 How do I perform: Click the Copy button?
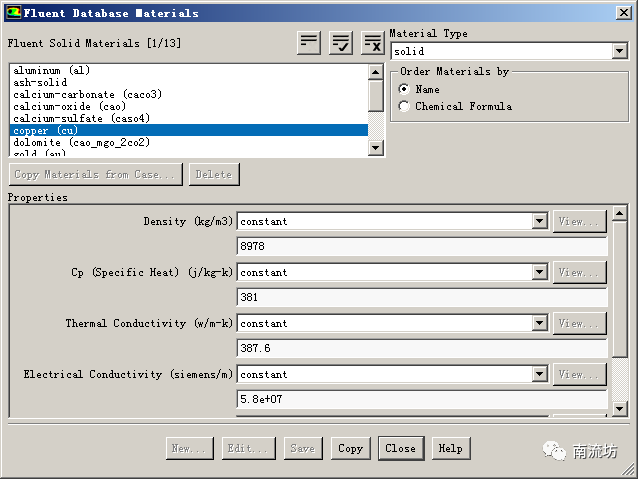click(x=351, y=448)
